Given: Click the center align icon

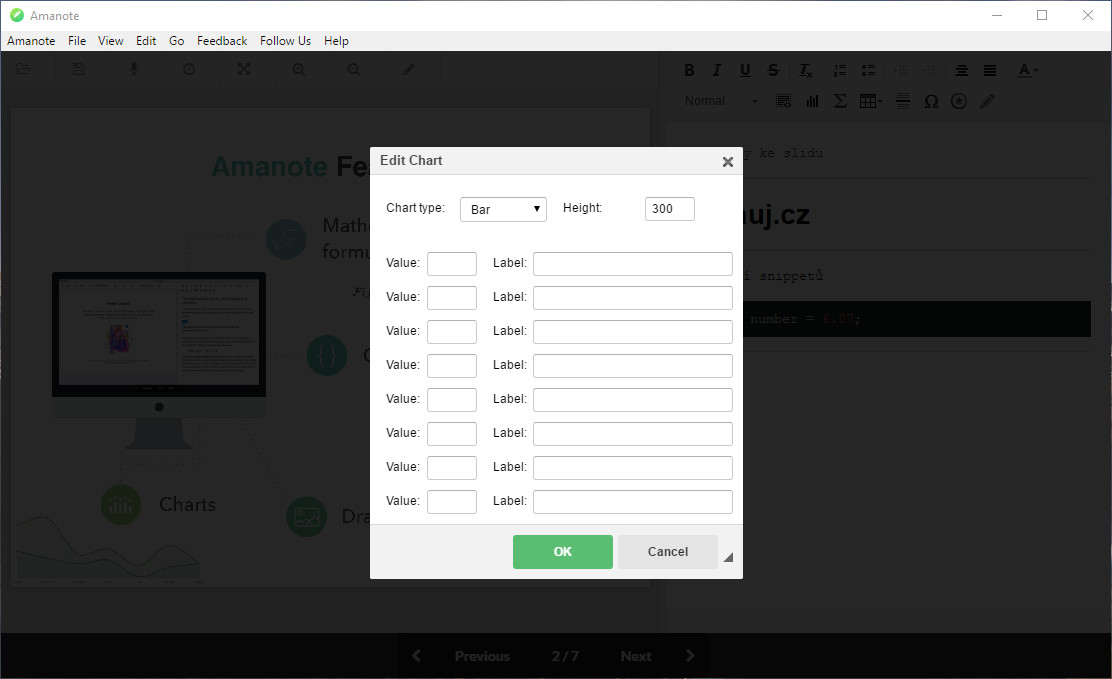Looking at the screenshot, I should tap(962, 70).
